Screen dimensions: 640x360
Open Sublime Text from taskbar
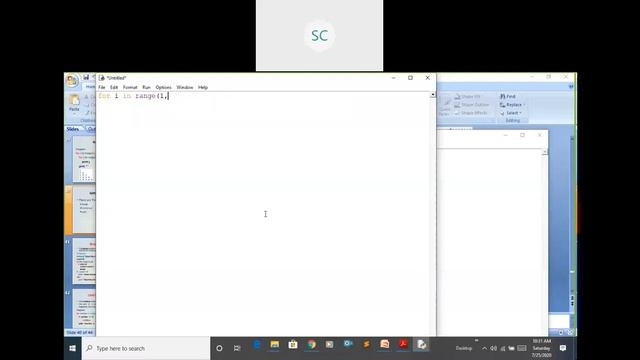(x=366, y=345)
